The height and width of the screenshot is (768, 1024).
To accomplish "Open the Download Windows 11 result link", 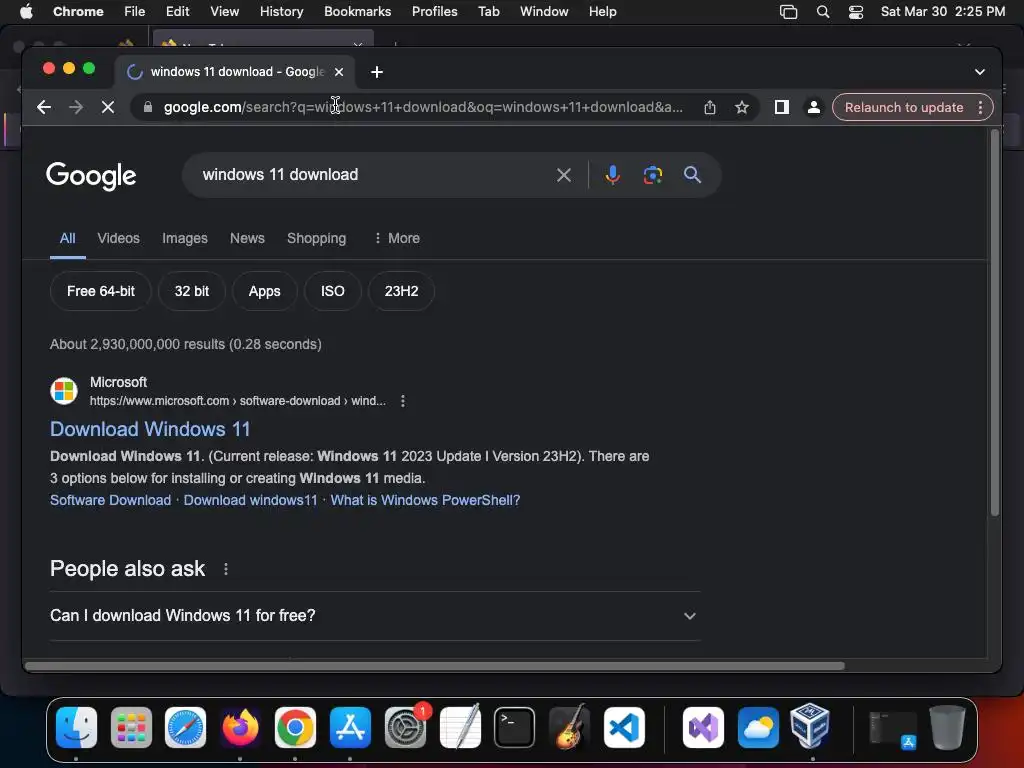I will (150, 429).
